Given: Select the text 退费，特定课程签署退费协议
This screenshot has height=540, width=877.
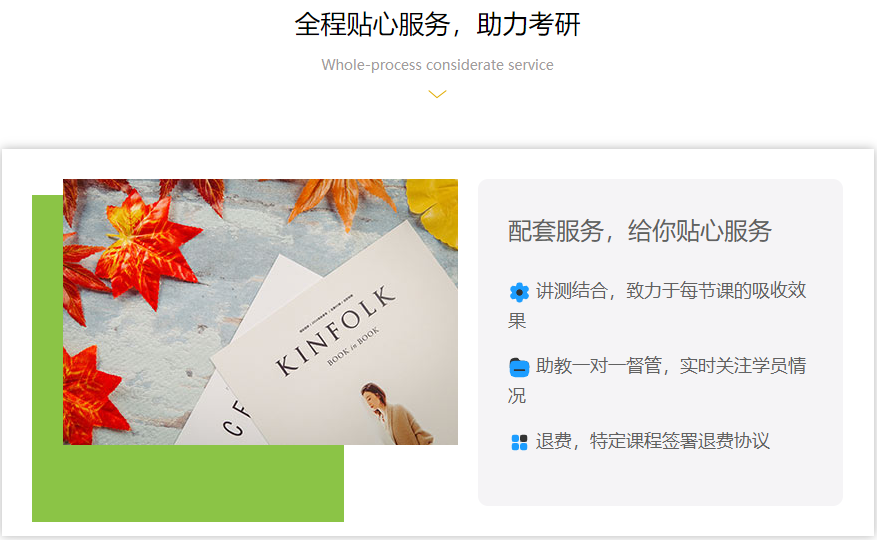Looking at the screenshot, I should point(653,441).
